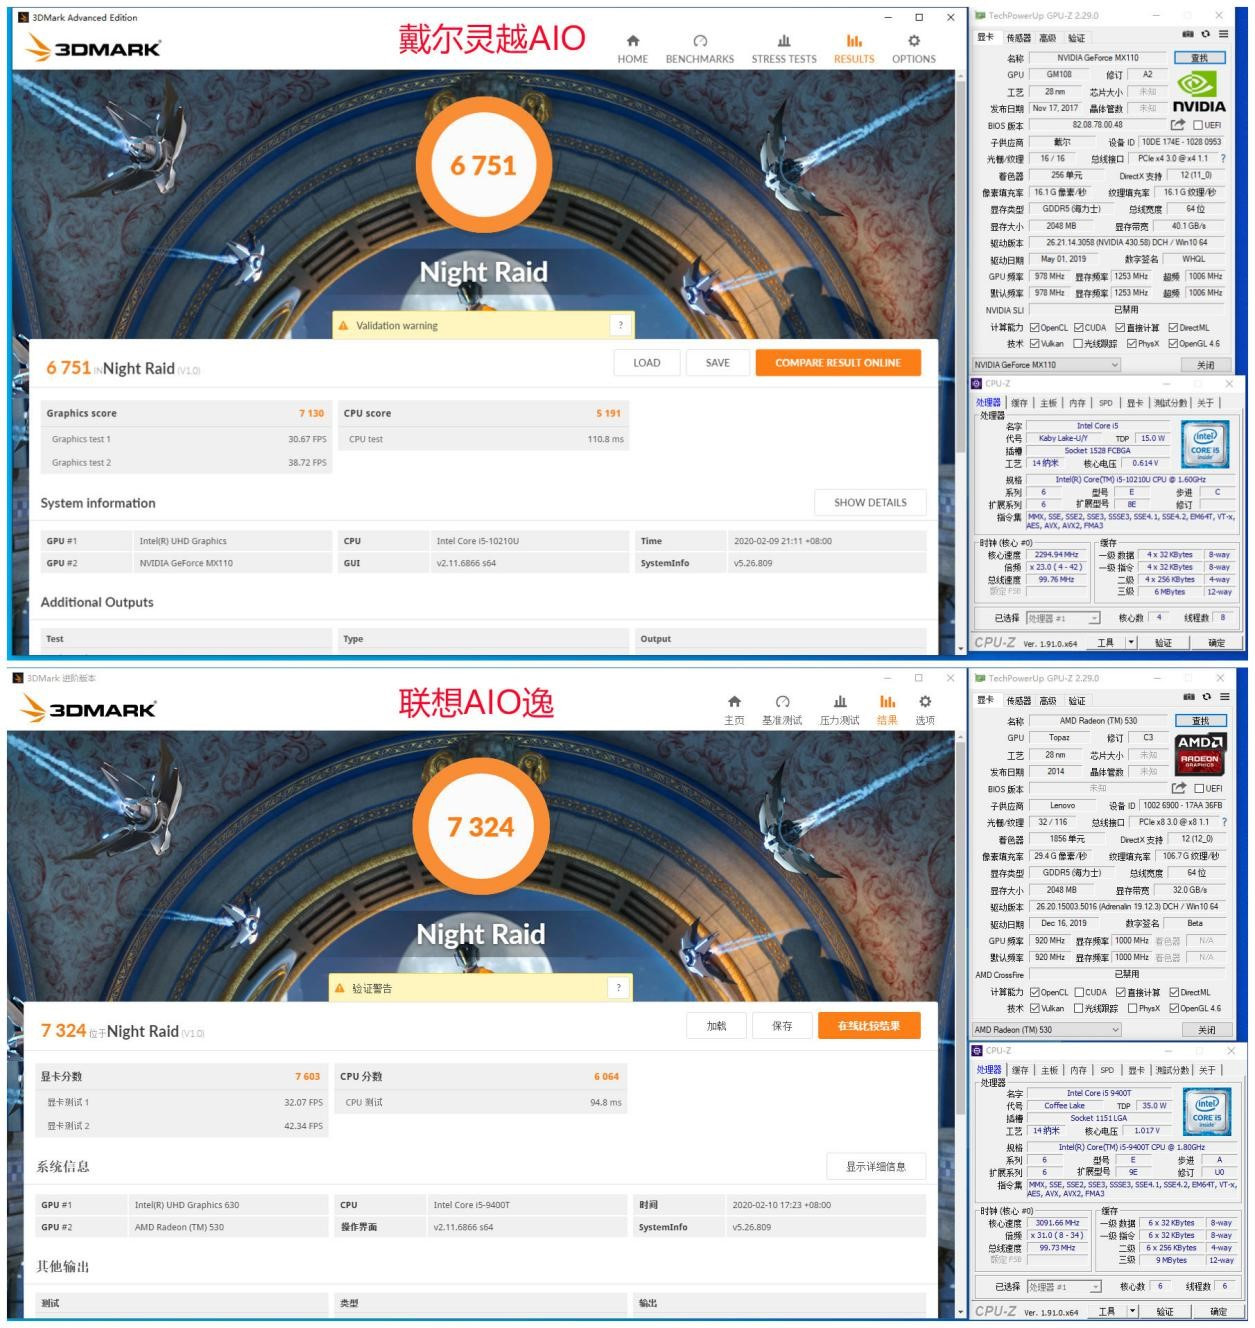
Task: Click 在线比较结果 button
Action: 869,1026
